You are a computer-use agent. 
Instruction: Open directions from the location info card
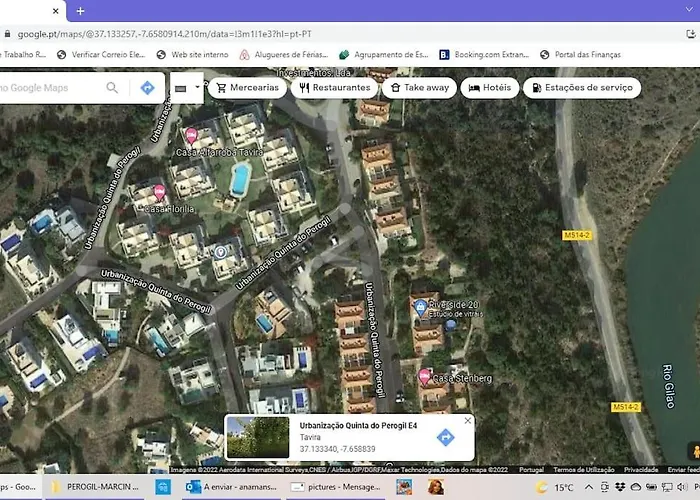(445, 437)
